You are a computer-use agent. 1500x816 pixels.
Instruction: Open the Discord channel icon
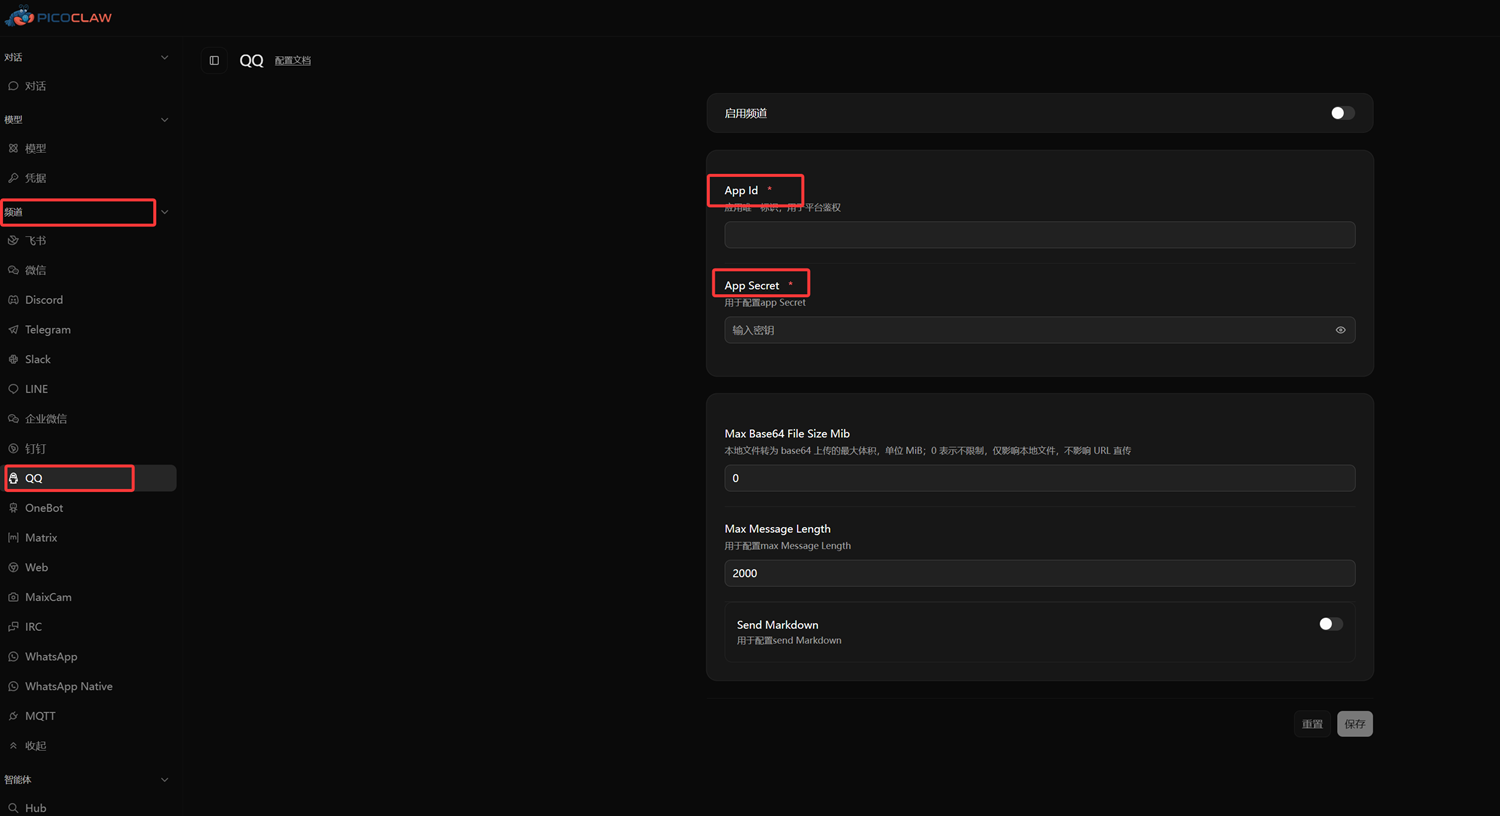click(x=13, y=300)
